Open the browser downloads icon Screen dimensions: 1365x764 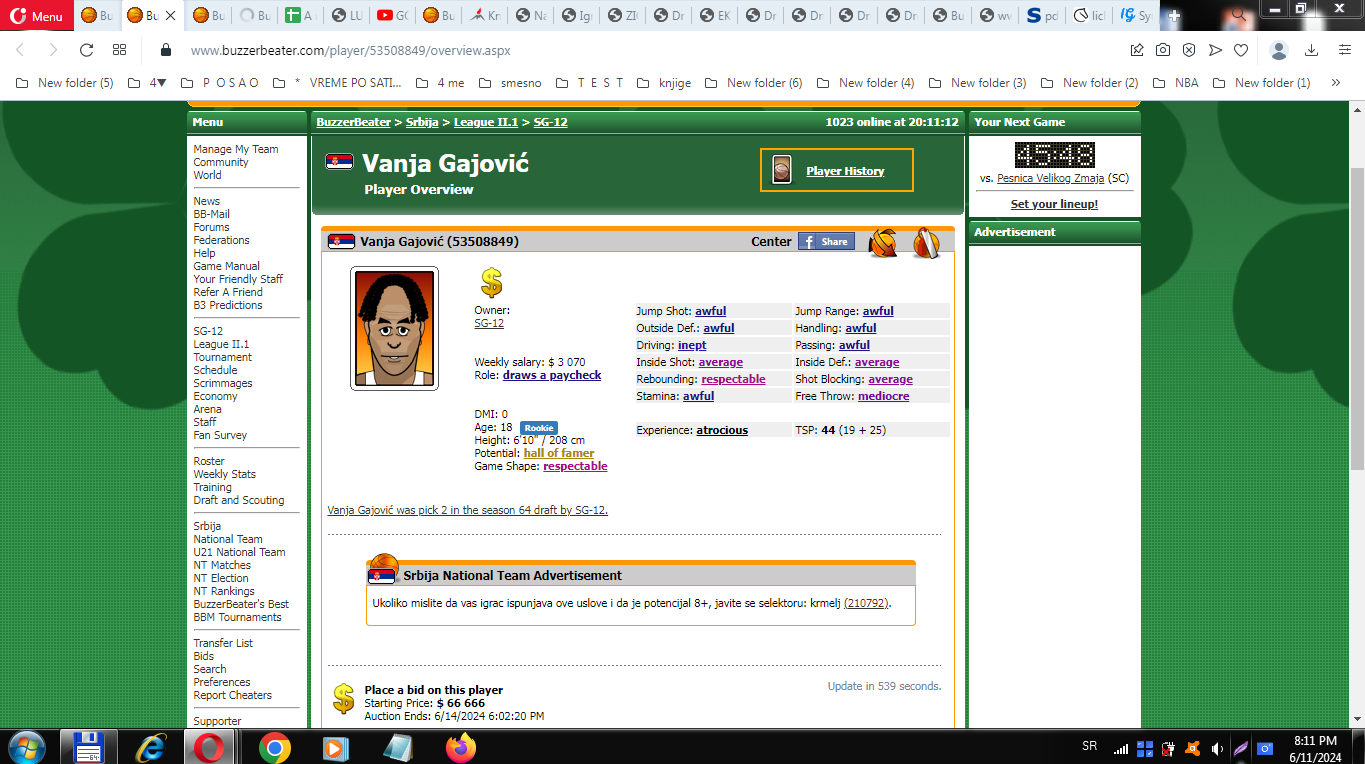1311,50
